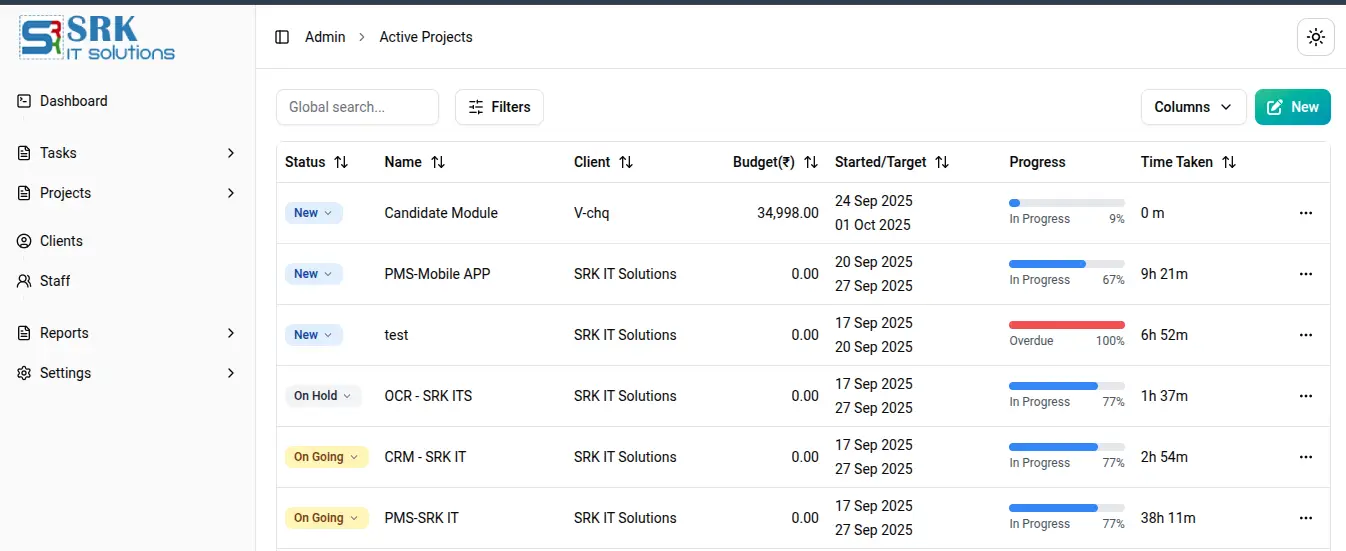Click the New project button
The height and width of the screenshot is (551, 1346).
coord(1292,107)
